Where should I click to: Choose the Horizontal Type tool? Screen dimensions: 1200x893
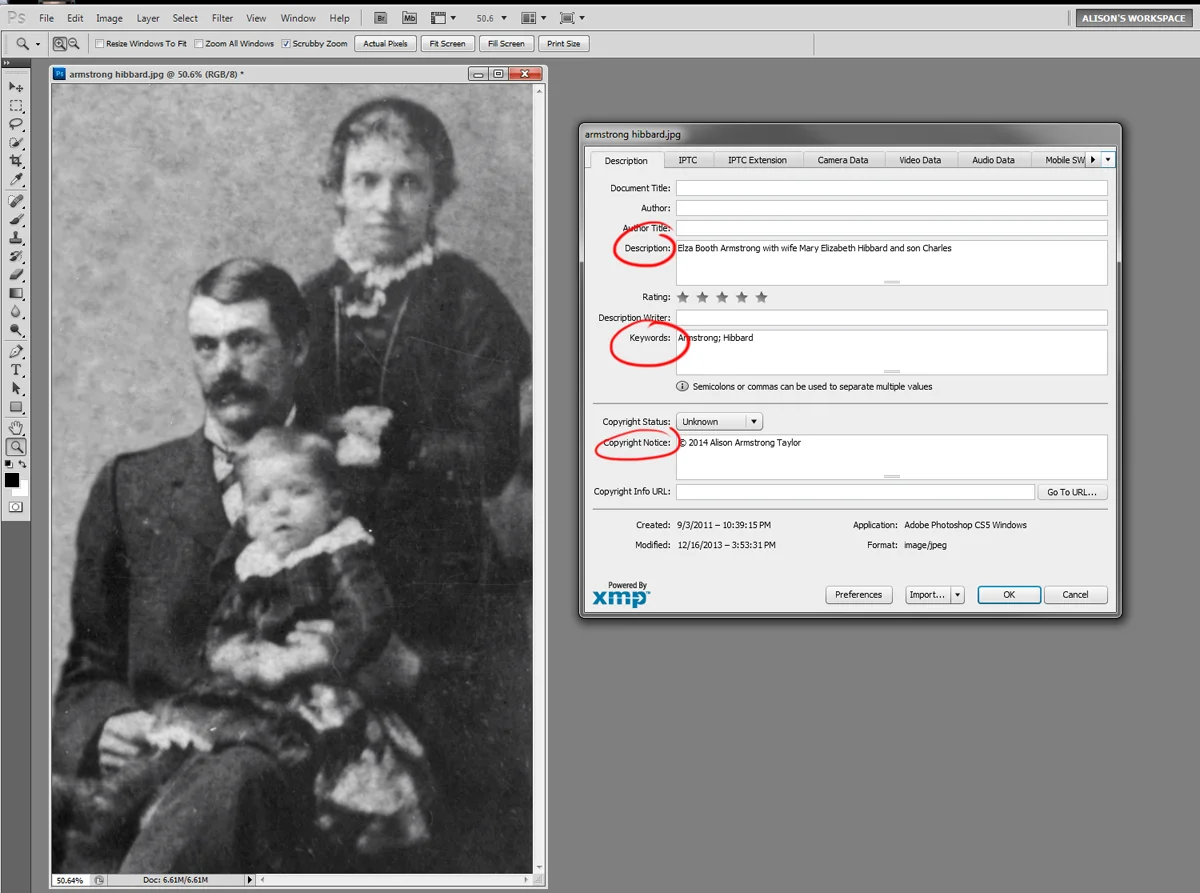[x=15, y=370]
